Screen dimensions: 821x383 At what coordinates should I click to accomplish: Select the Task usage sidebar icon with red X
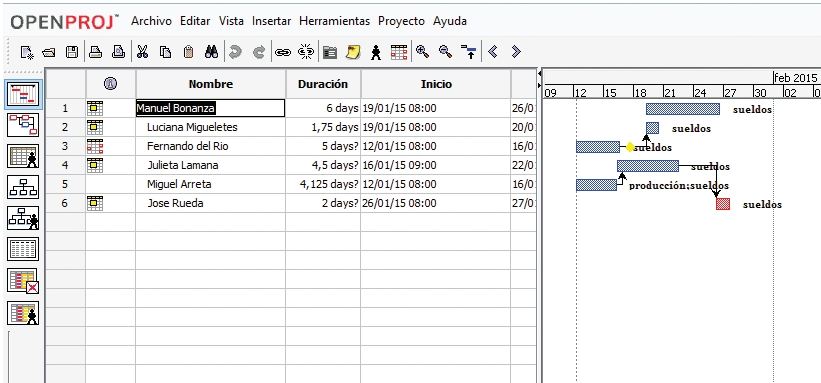coord(23,281)
